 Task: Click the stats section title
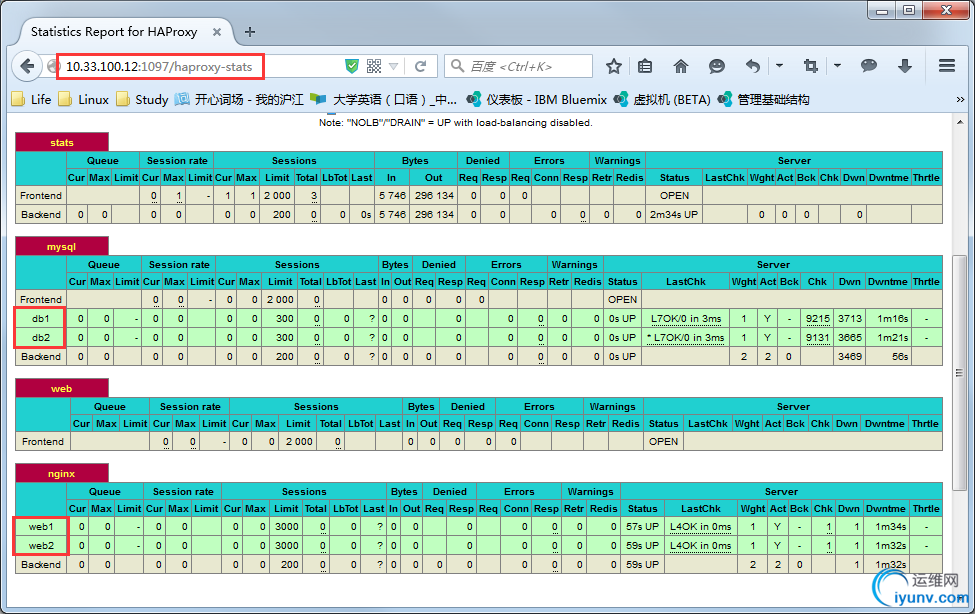tap(62, 142)
